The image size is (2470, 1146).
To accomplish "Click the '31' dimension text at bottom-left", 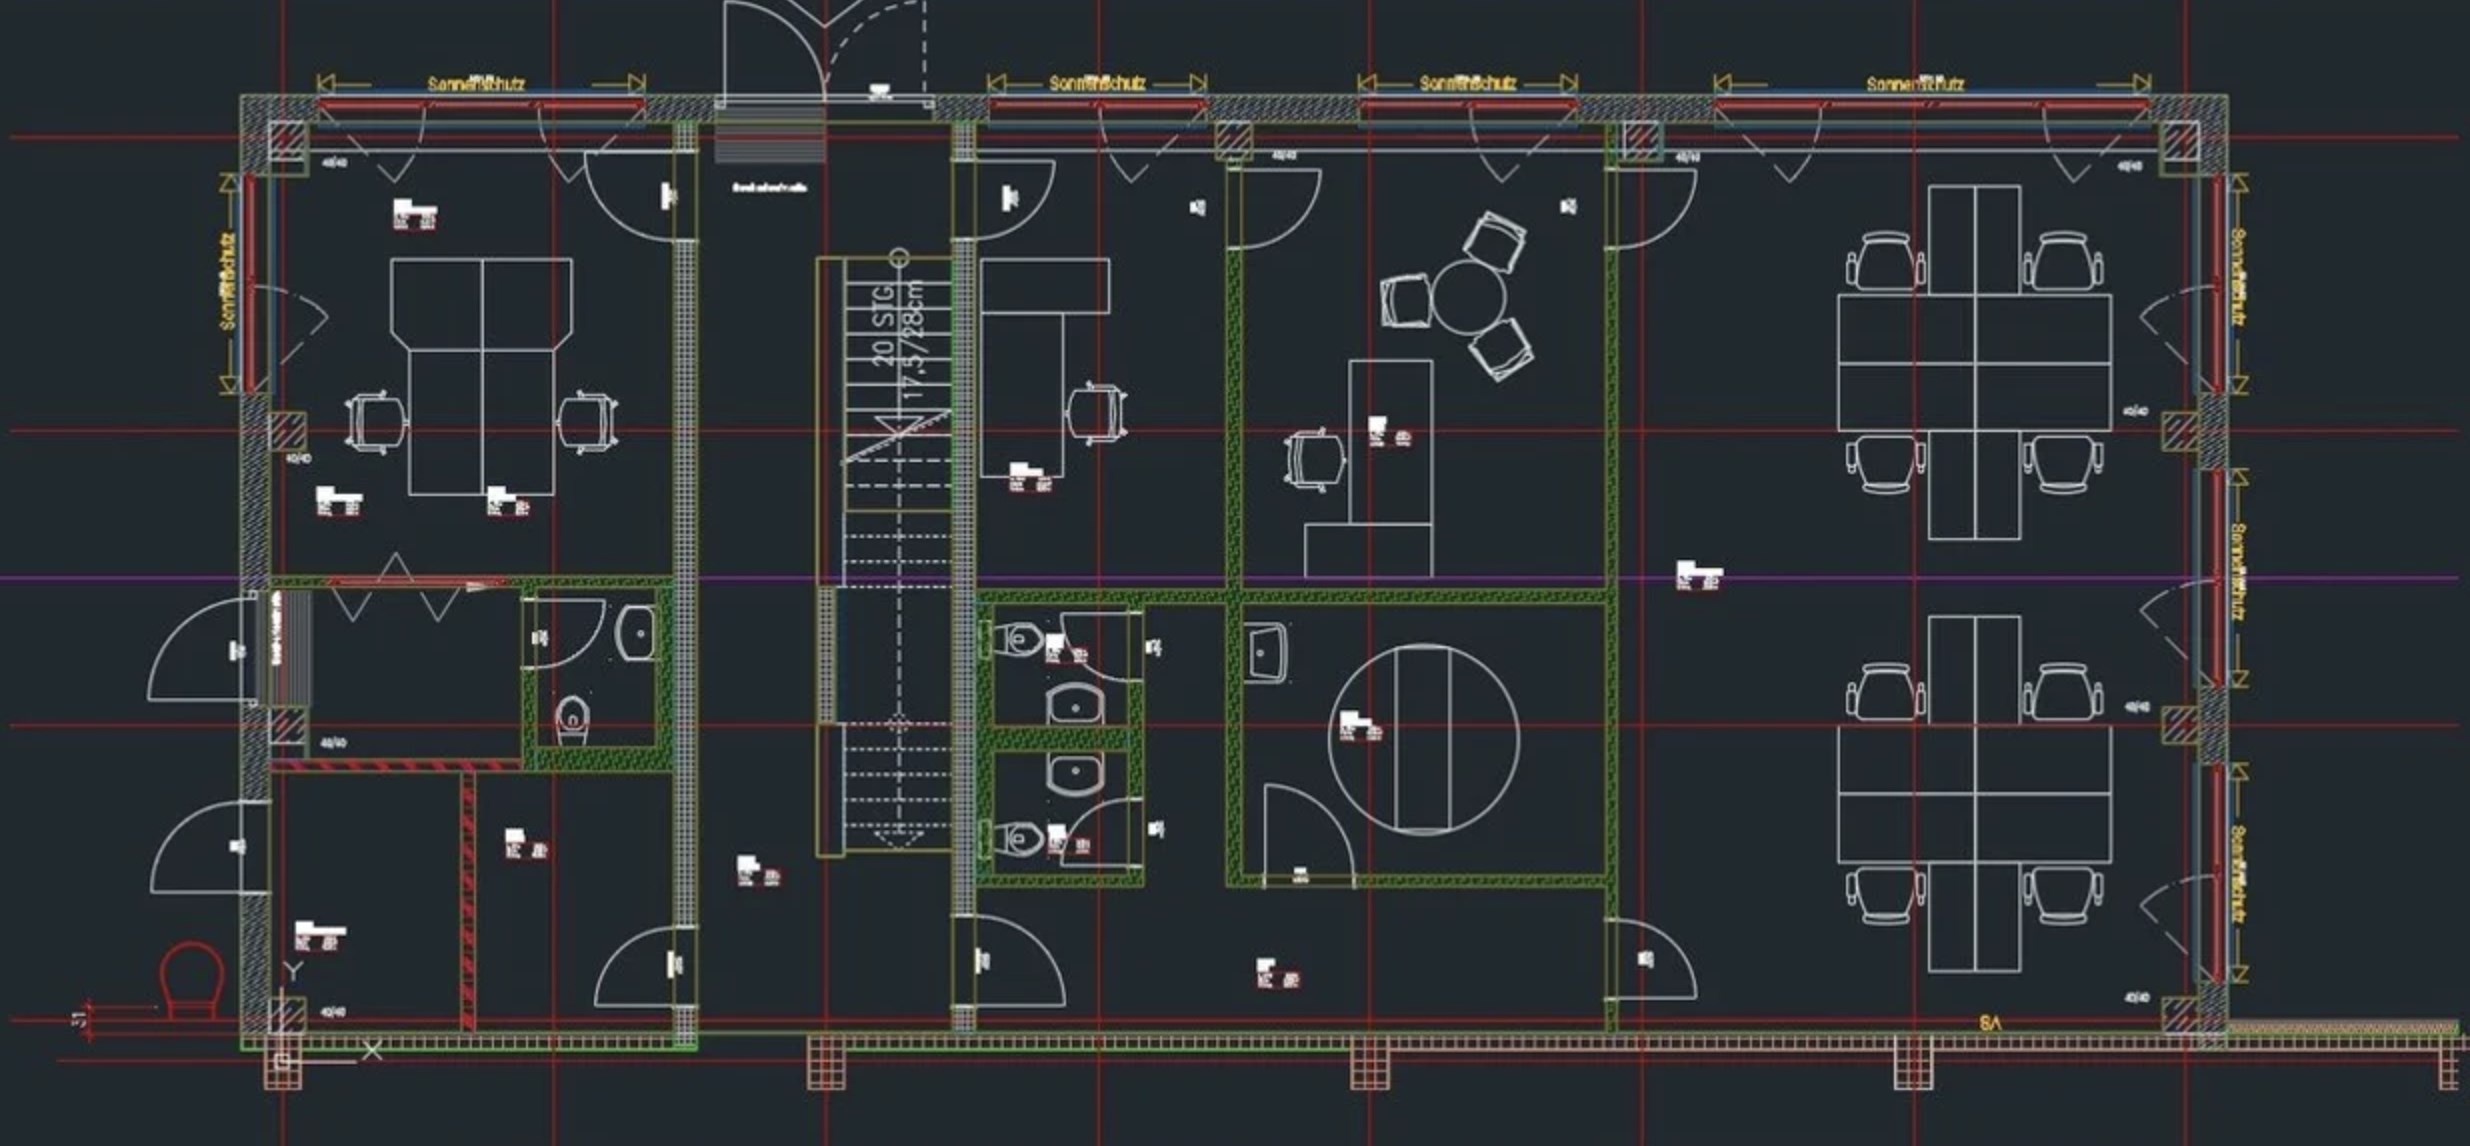I will [x=78, y=1021].
